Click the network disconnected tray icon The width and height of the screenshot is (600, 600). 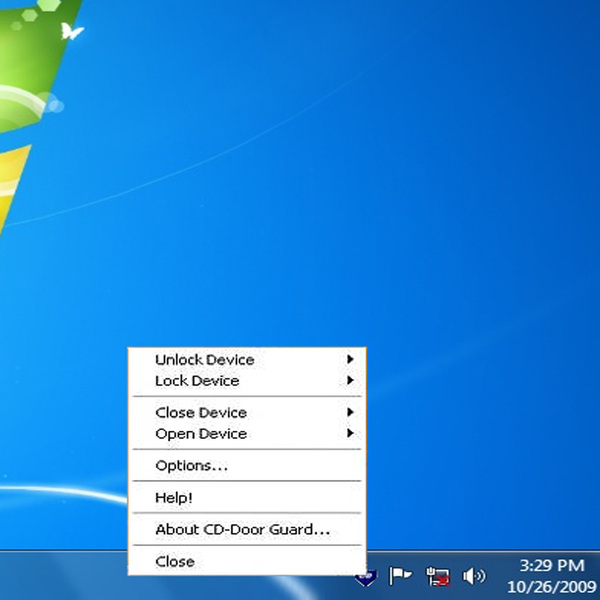coord(438,576)
